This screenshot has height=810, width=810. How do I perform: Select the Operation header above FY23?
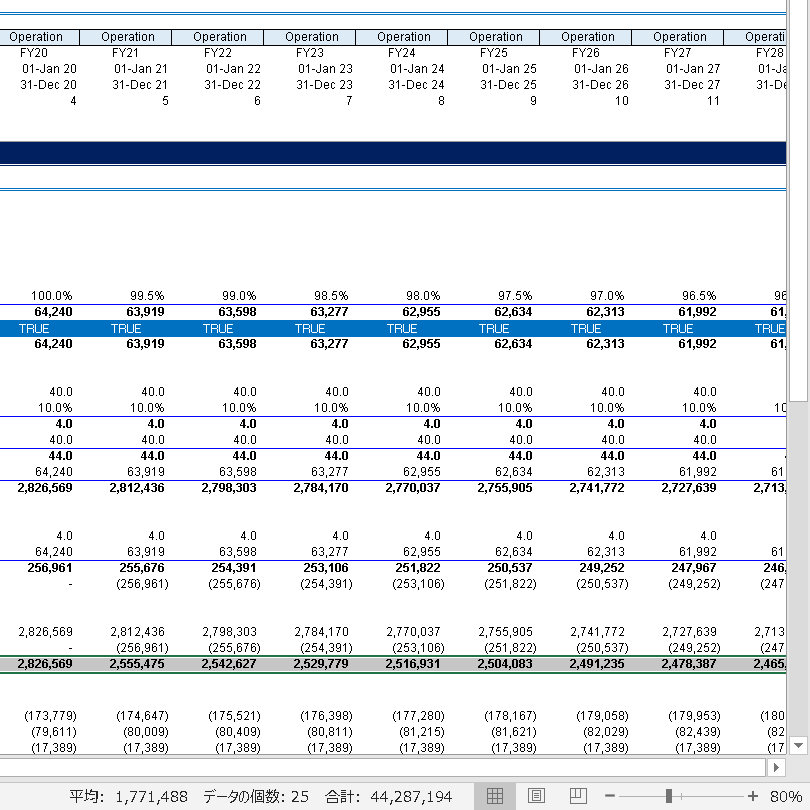point(310,37)
